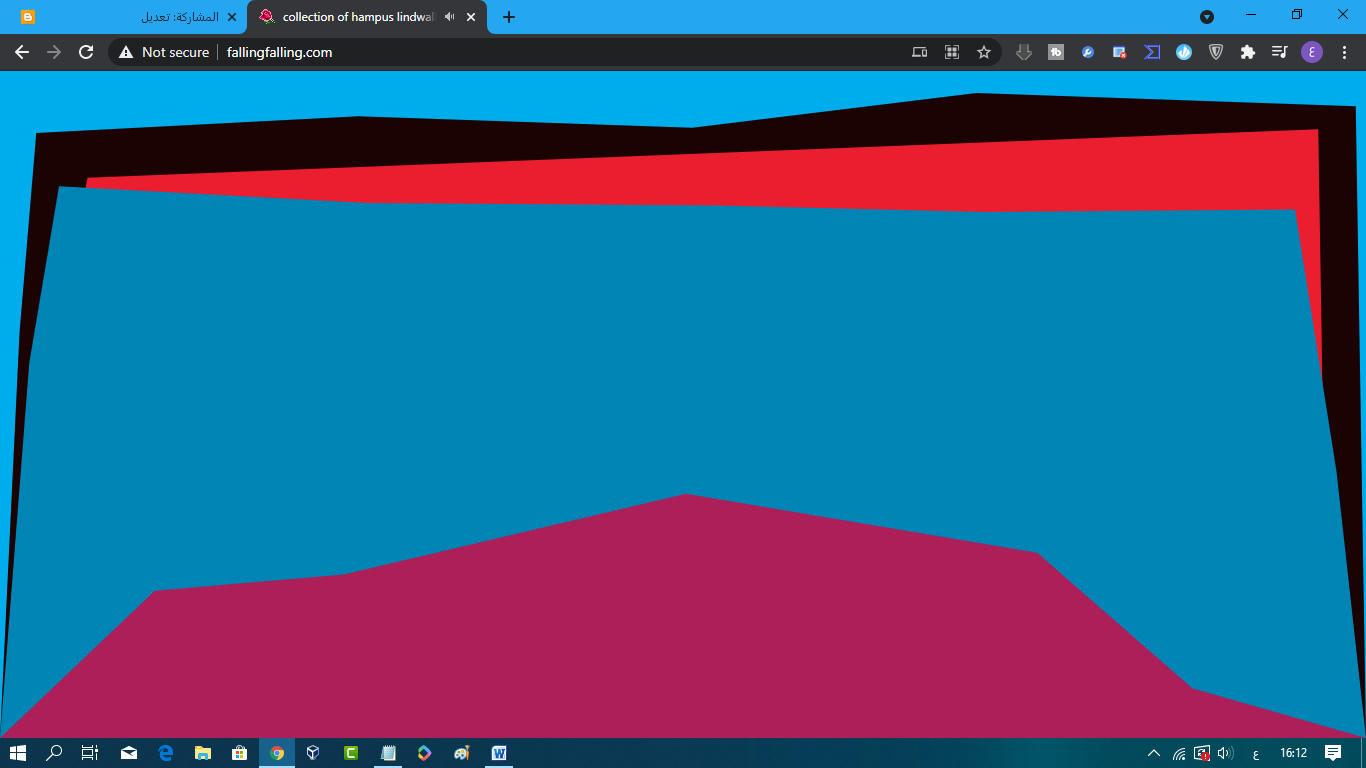Open VirtualBox cube icon on taskbar
Viewport: 1366px width, 768px height.
point(313,753)
